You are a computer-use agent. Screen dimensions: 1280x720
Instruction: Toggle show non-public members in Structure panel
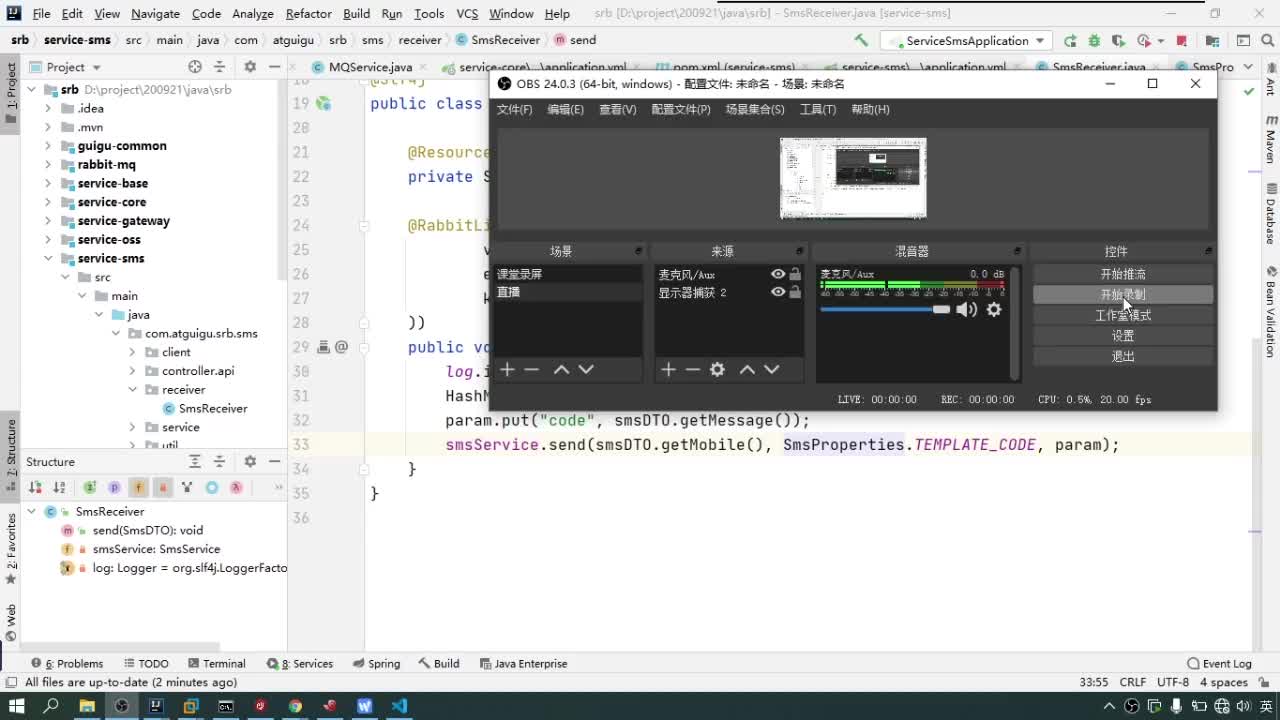pyautogui.click(x=163, y=487)
